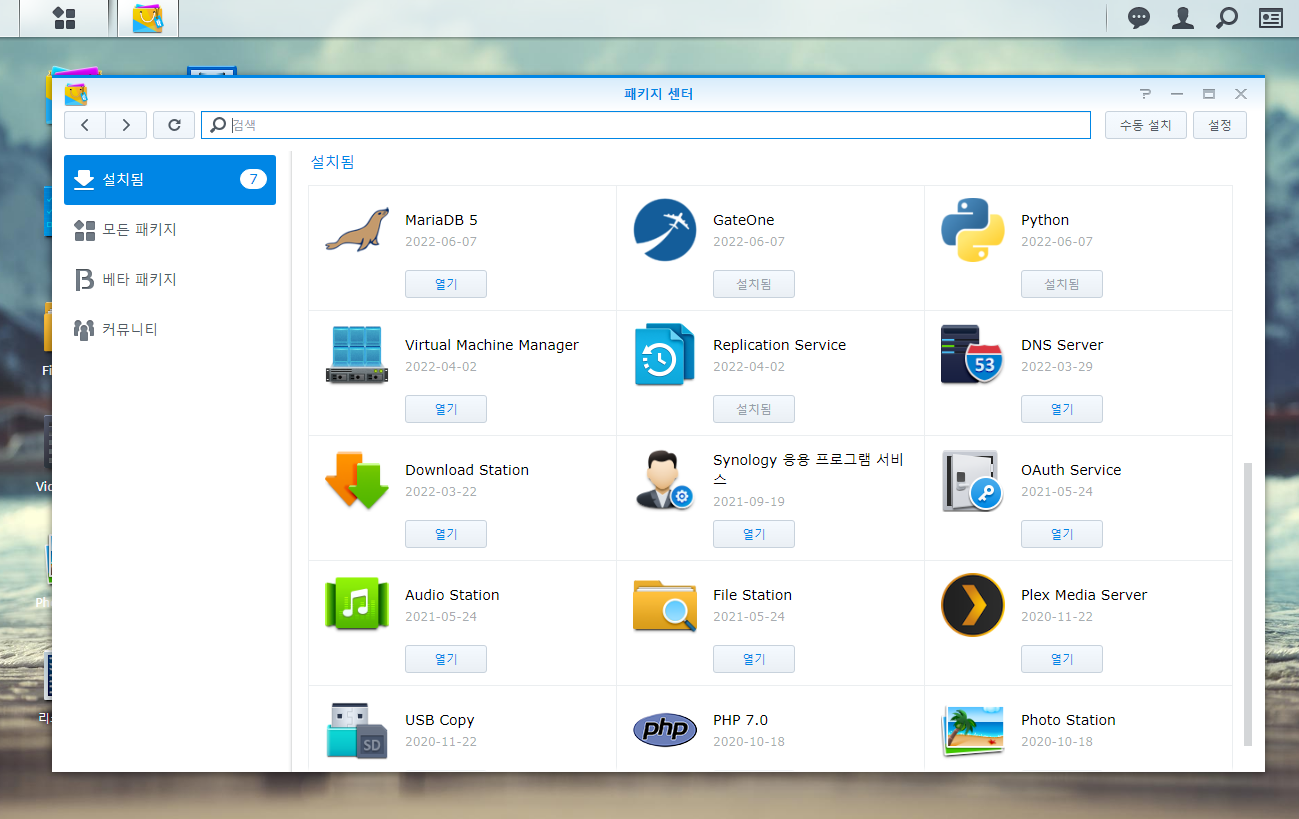Image resolution: width=1299 pixels, height=819 pixels.
Task: Click the Plex Media Server title
Action: 1084,595
